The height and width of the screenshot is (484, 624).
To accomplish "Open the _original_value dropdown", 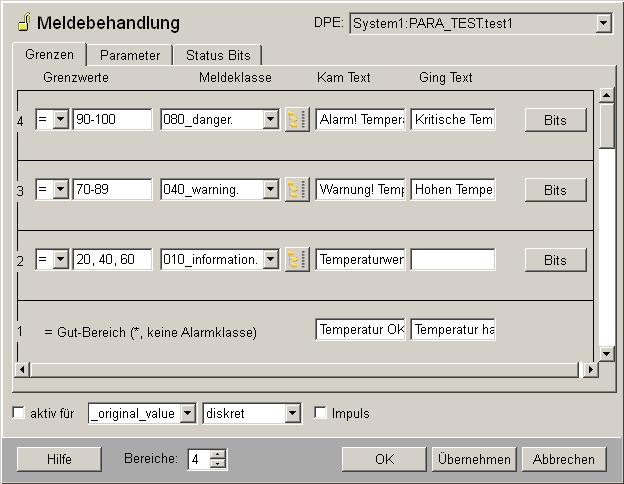I will [x=187, y=414].
